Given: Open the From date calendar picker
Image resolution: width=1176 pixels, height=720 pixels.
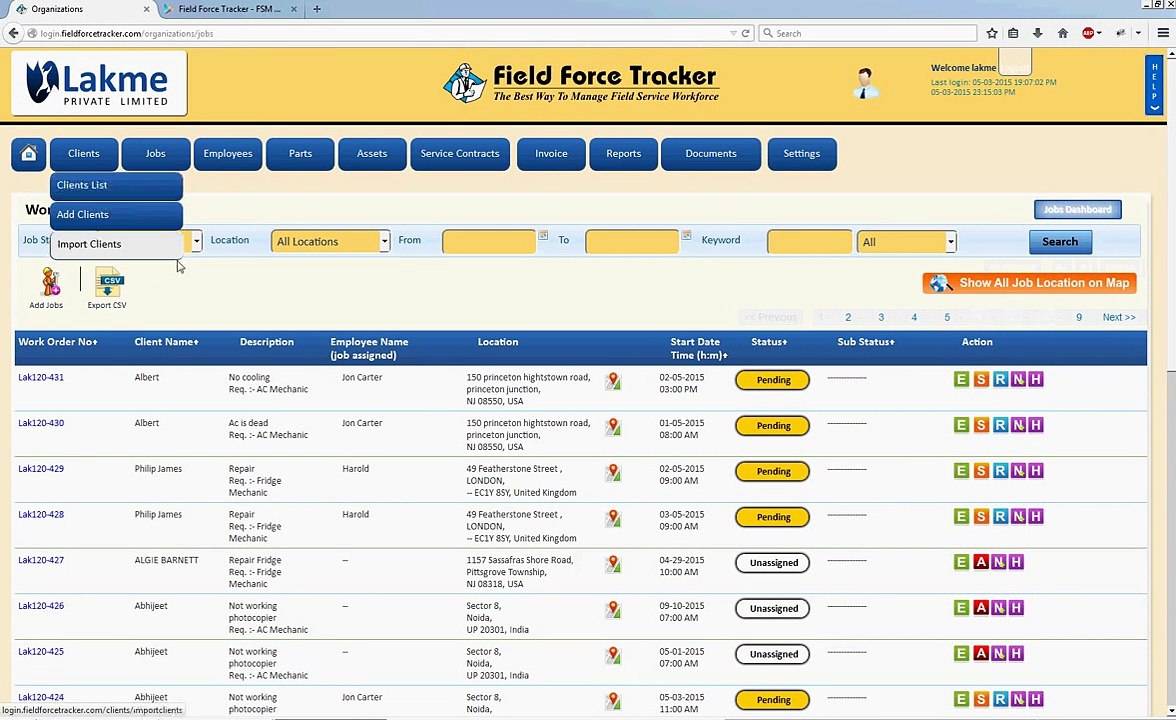Looking at the screenshot, I should [543, 236].
